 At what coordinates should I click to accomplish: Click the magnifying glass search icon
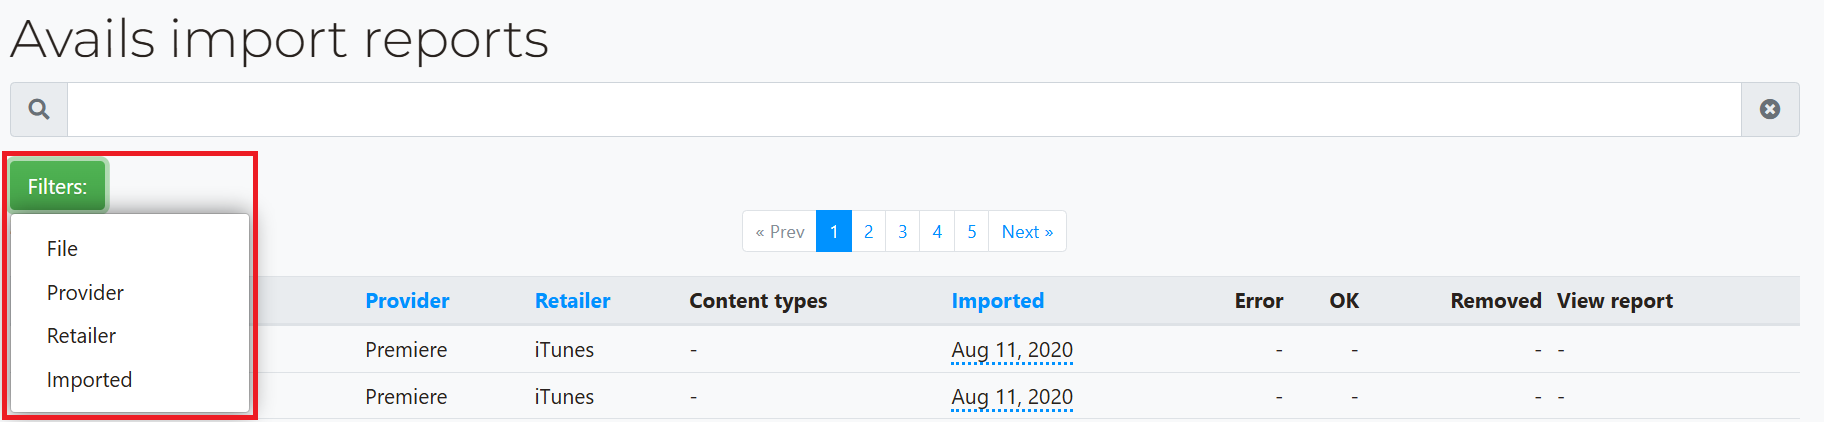click(x=39, y=109)
